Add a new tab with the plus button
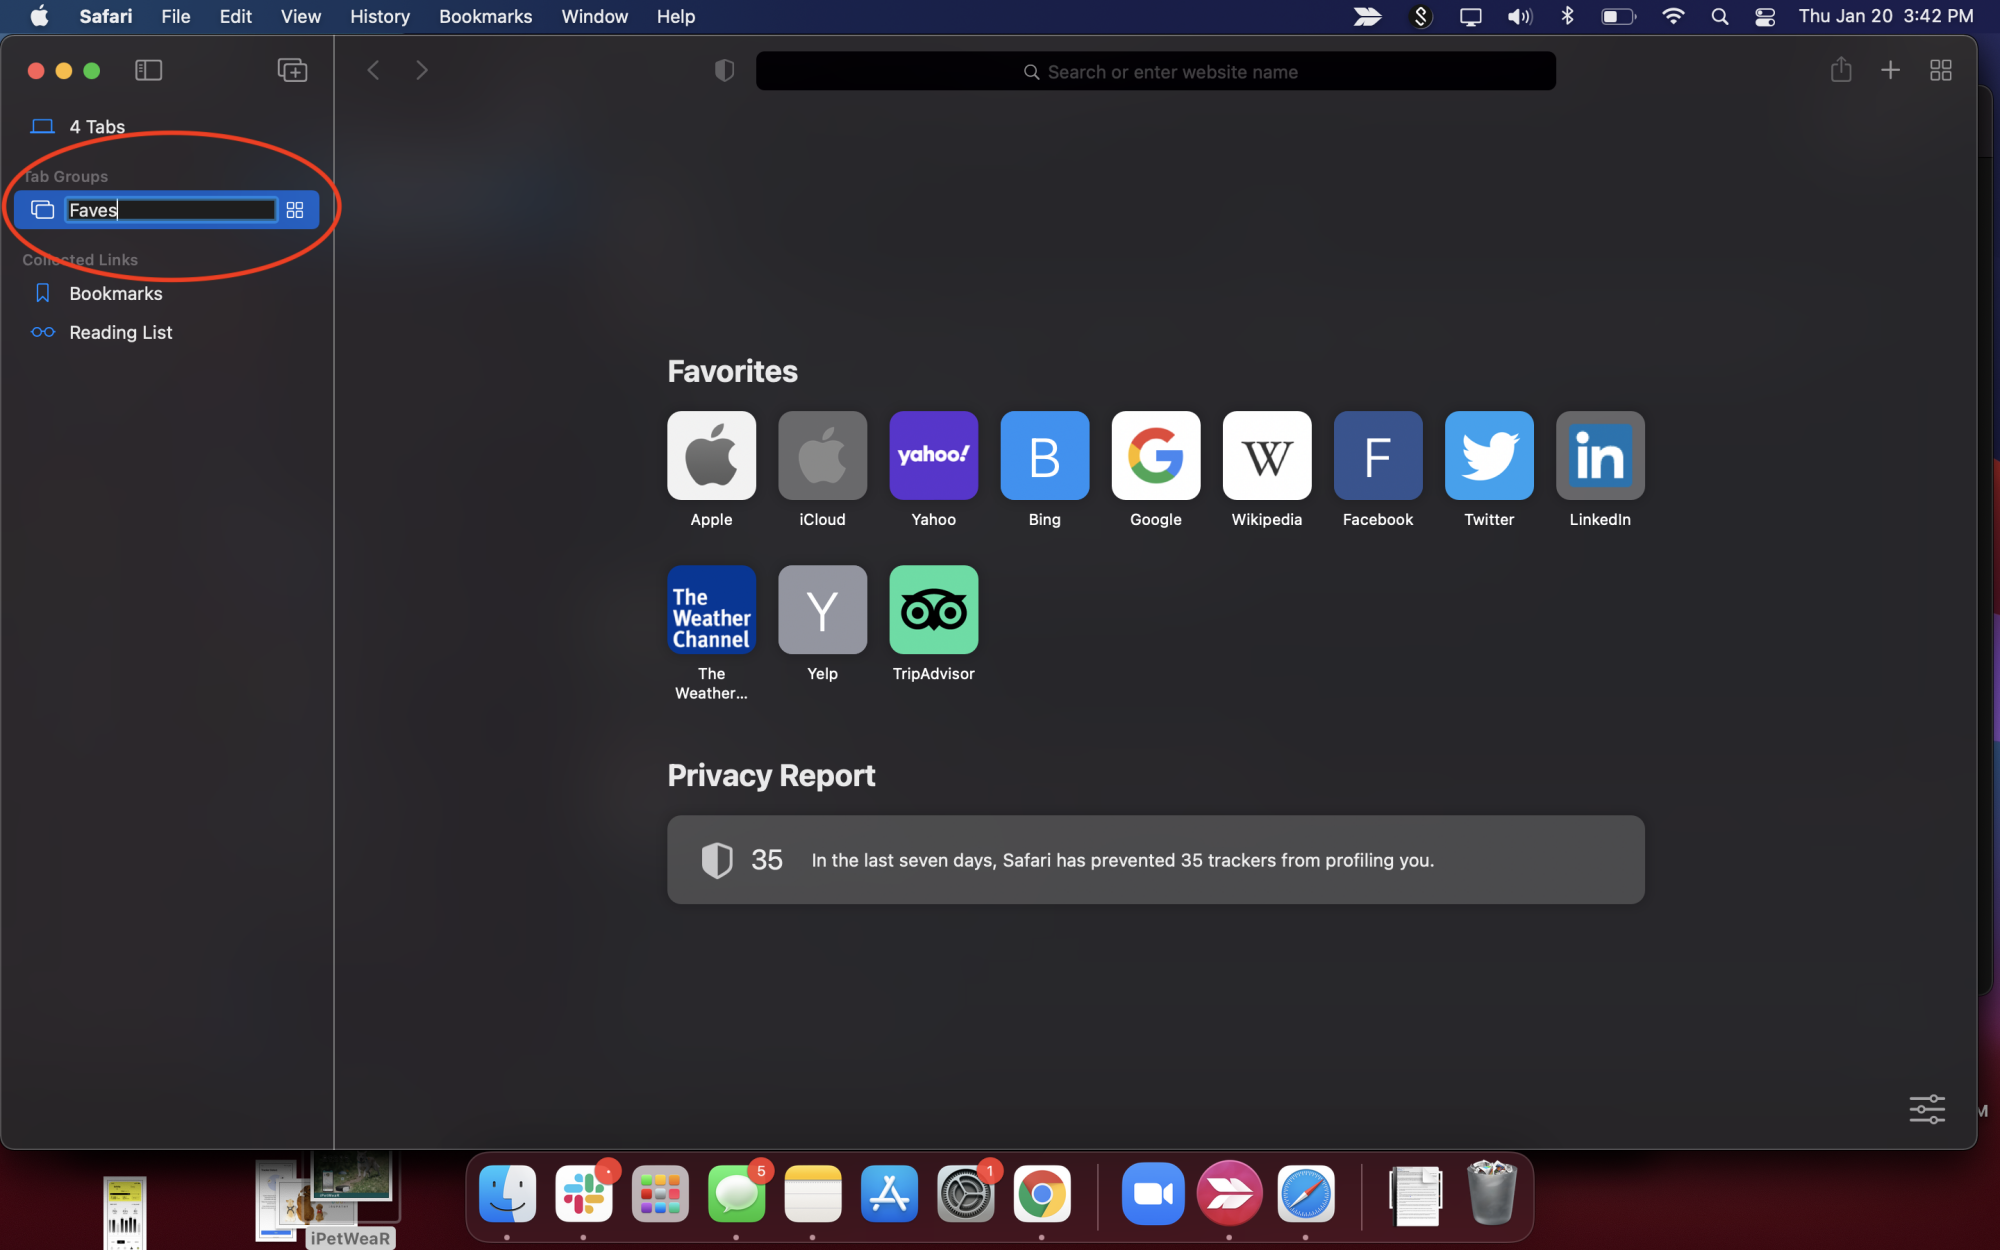Viewport: 2000px width, 1250px height. (1890, 70)
